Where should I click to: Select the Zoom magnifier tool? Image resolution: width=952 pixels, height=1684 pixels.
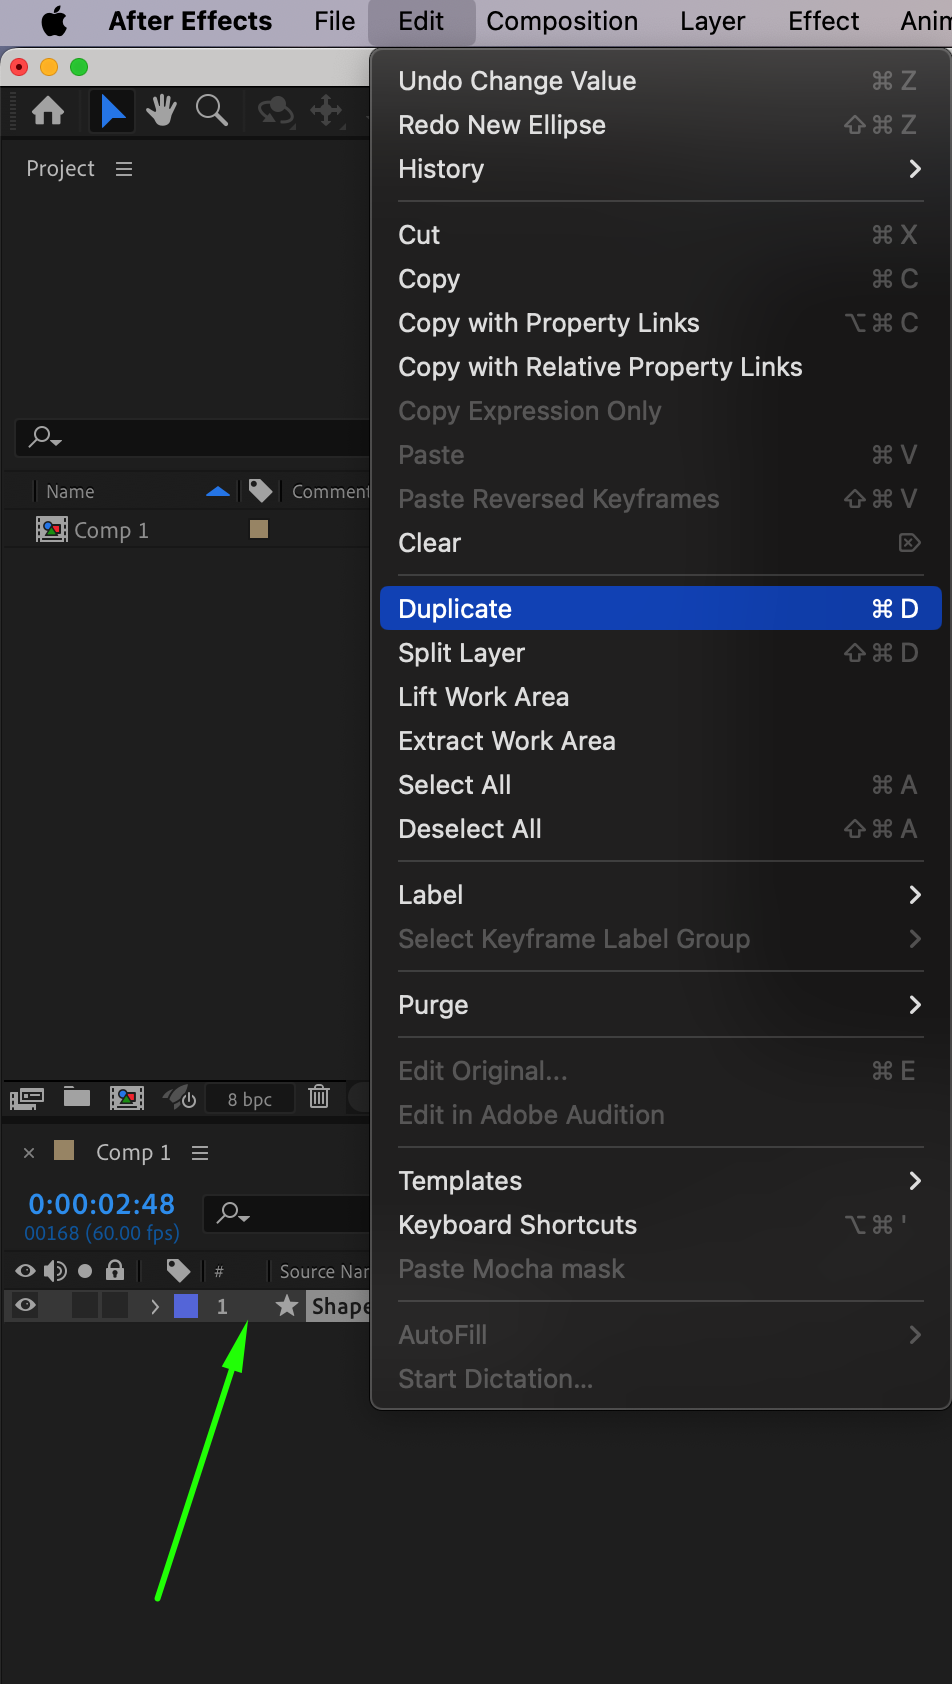[211, 111]
